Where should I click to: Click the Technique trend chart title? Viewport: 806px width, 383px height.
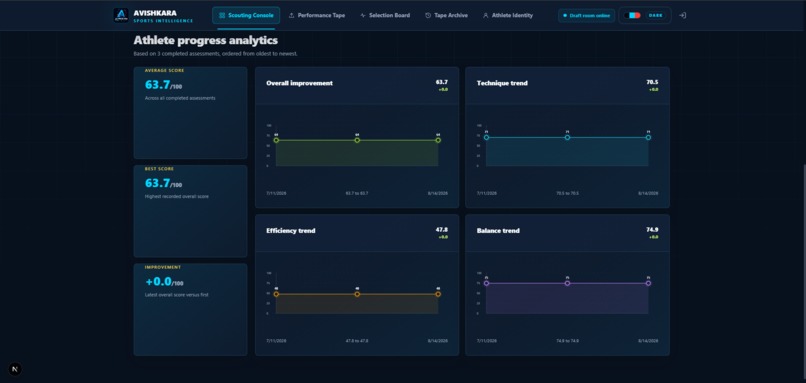click(502, 83)
